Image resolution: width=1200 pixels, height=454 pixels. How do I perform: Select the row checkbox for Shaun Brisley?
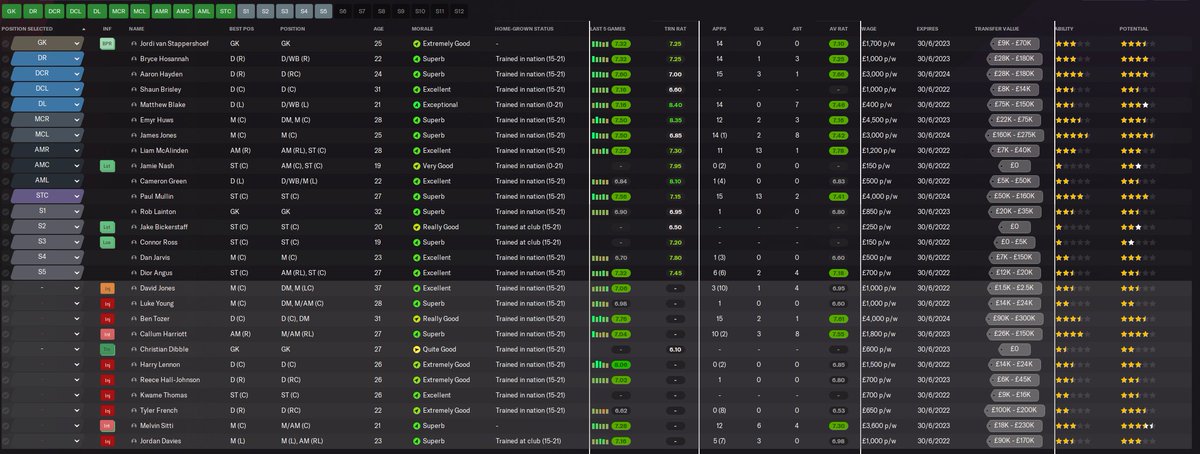[5, 90]
